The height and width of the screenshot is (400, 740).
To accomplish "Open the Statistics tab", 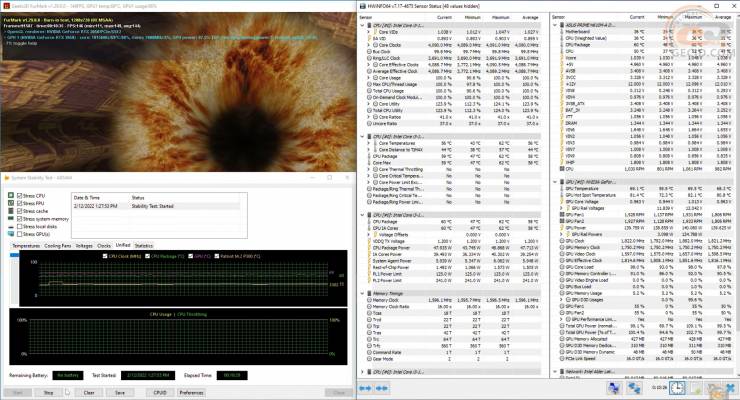I will [x=143, y=246].
